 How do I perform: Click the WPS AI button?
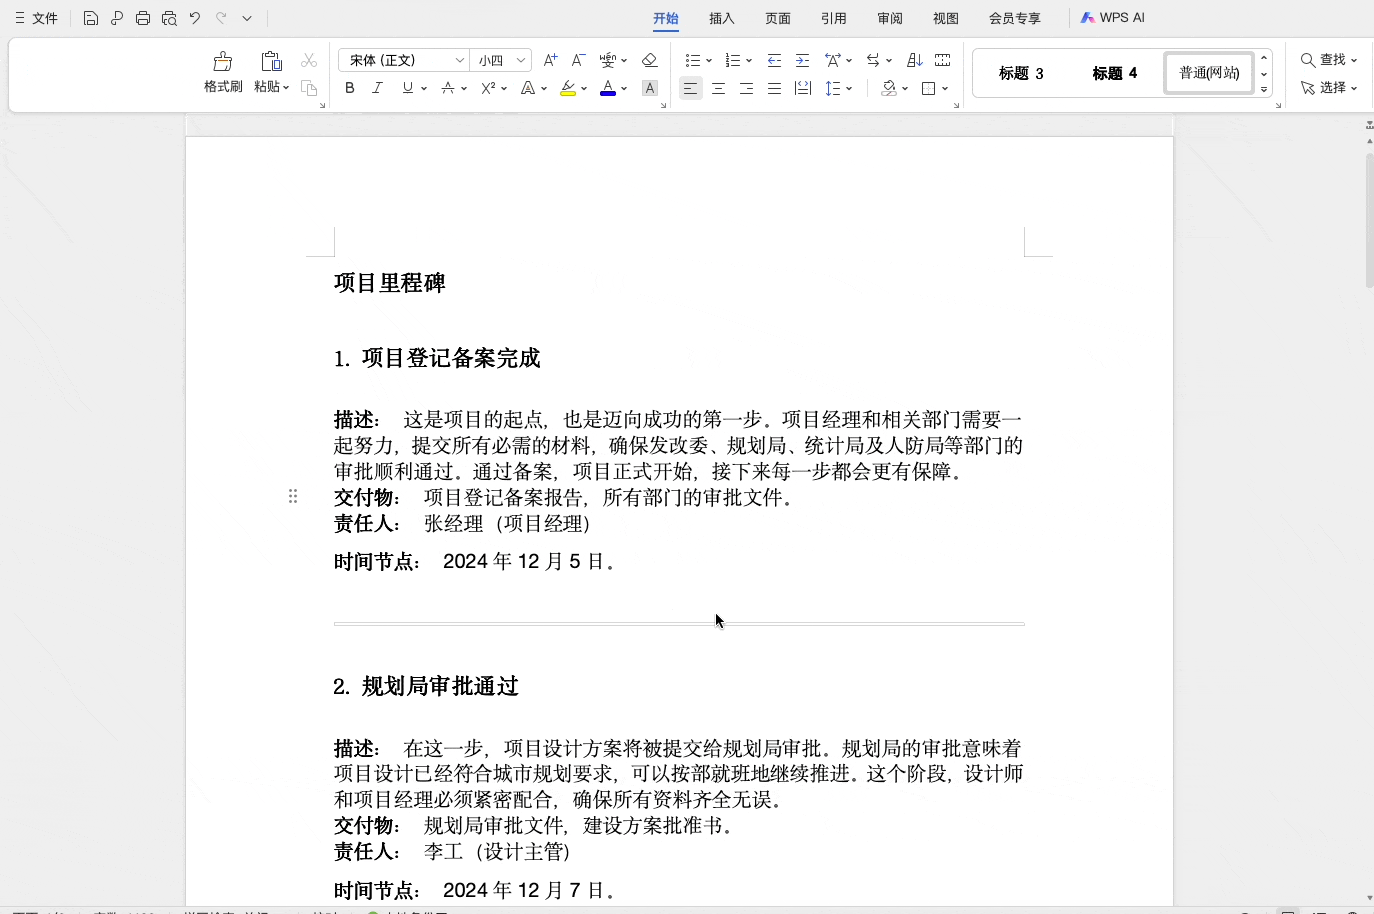point(1112,18)
